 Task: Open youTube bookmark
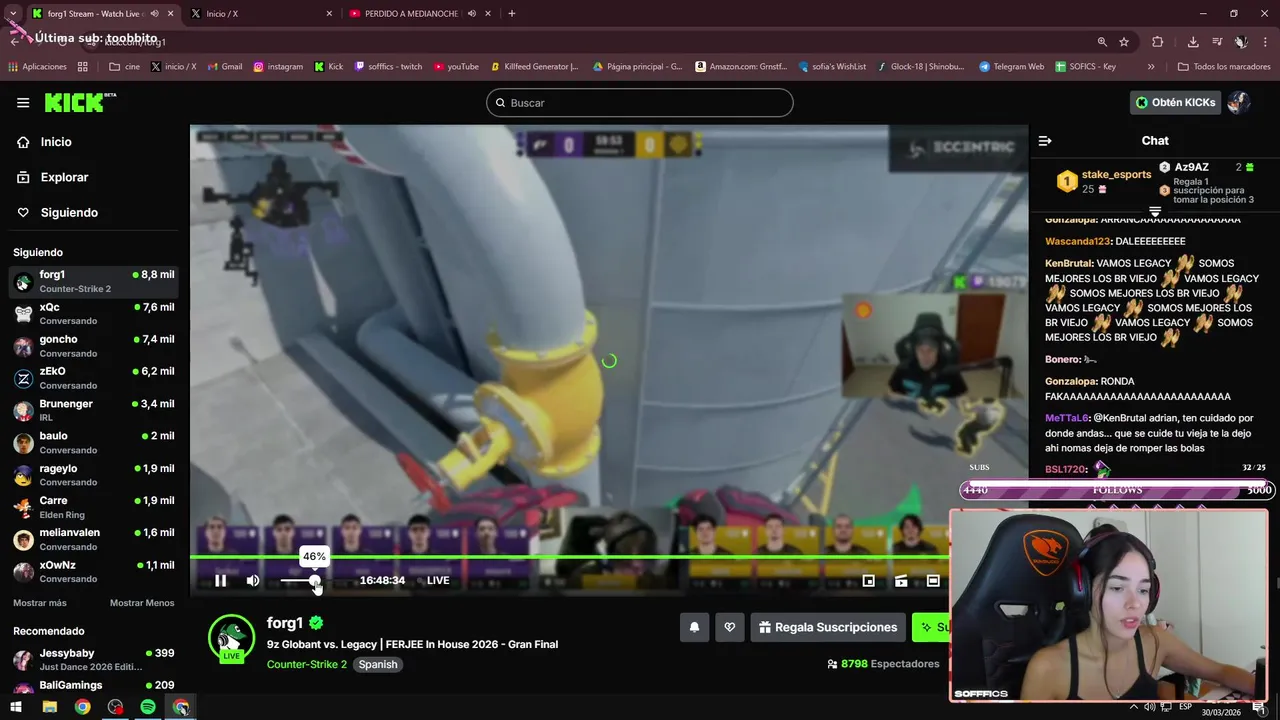pos(456,67)
